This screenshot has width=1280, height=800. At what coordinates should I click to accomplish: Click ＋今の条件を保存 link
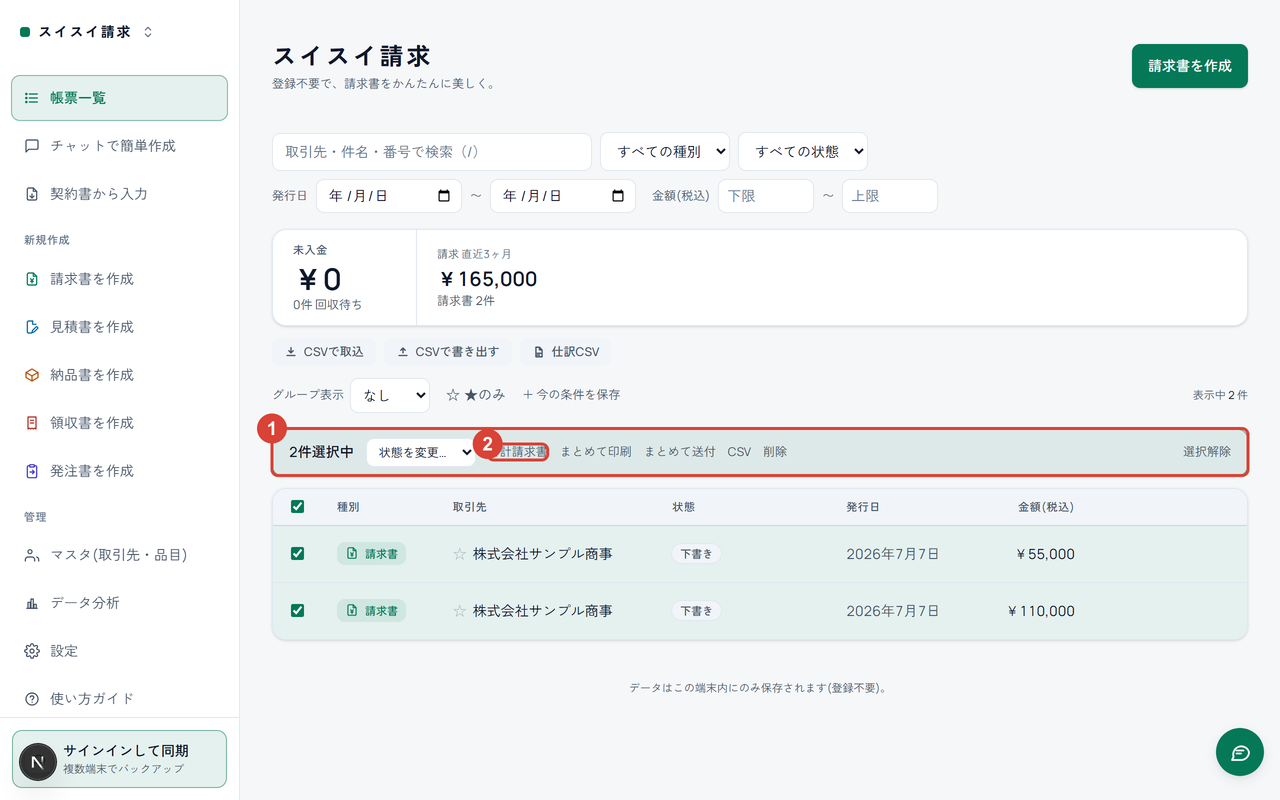click(x=571, y=395)
